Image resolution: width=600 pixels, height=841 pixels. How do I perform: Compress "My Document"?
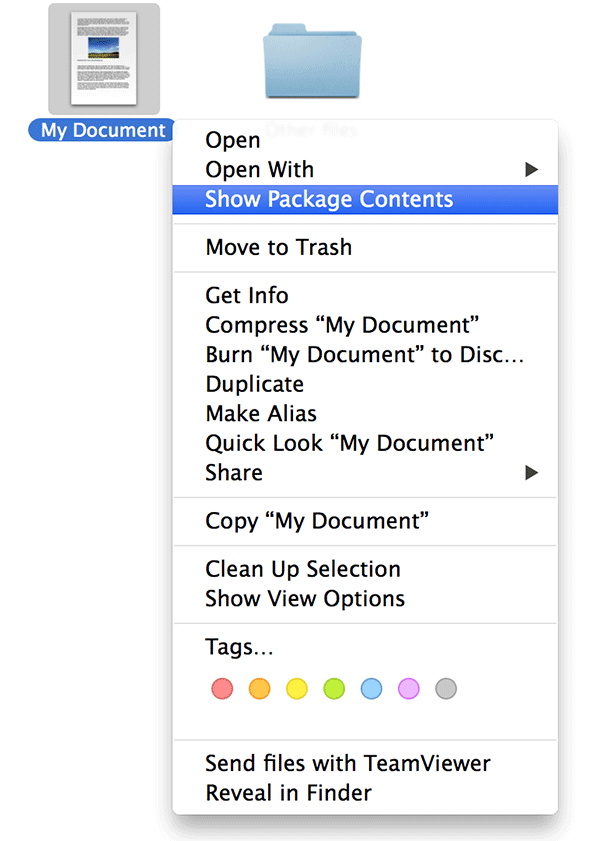[x=340, y=325]
